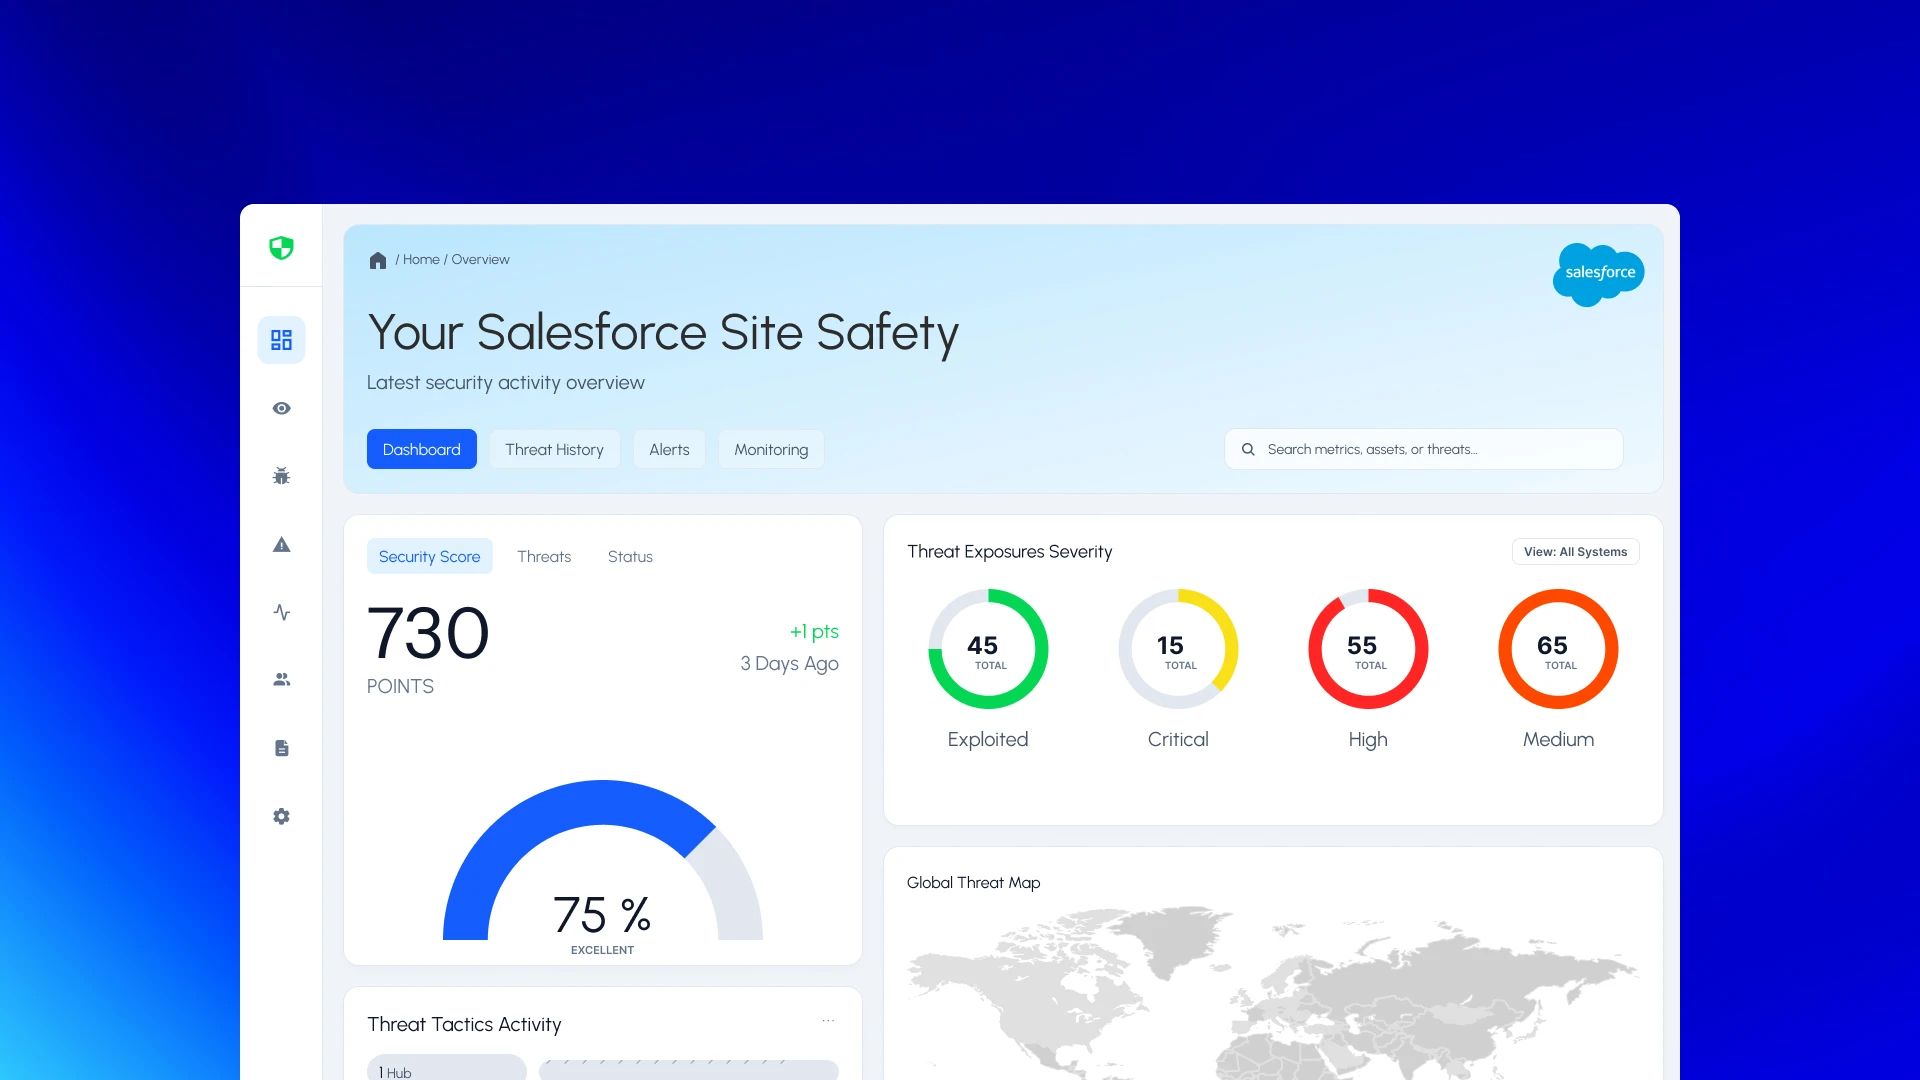Switch to the Monitoring tab

pyautogui.click(x=771, y=449)
